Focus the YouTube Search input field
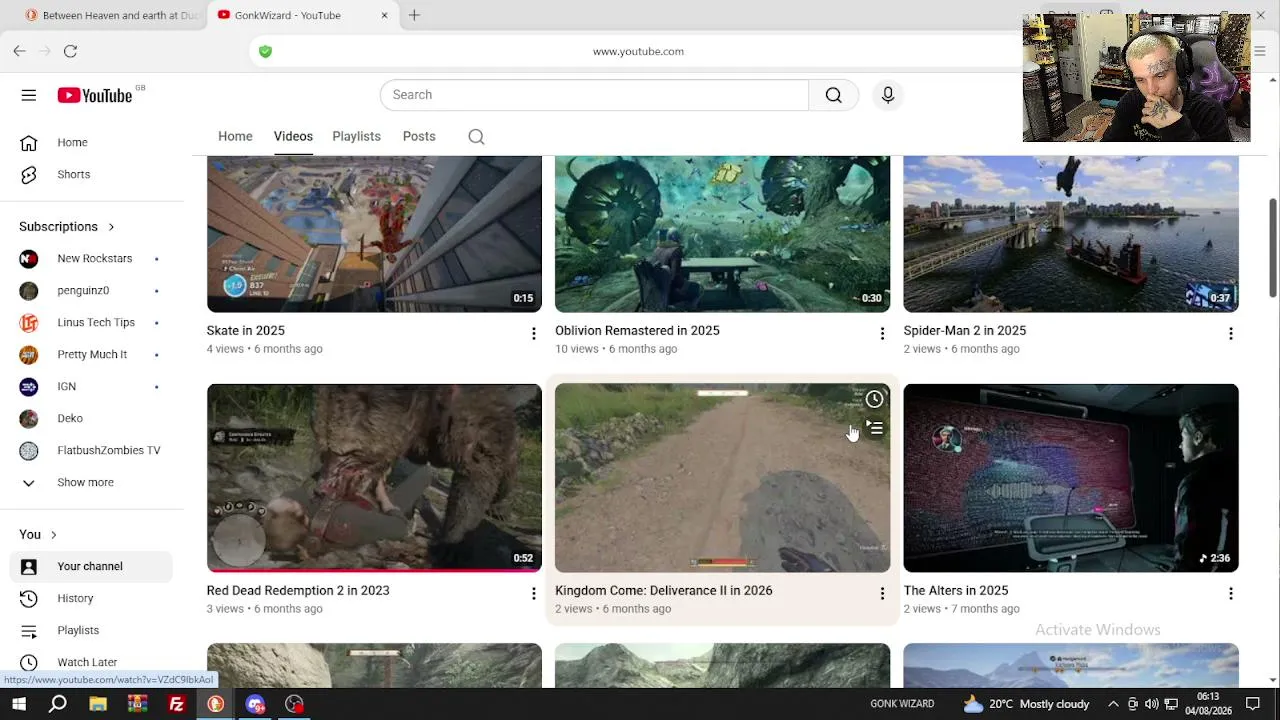The image size is (1280, 720). (594, 95)
